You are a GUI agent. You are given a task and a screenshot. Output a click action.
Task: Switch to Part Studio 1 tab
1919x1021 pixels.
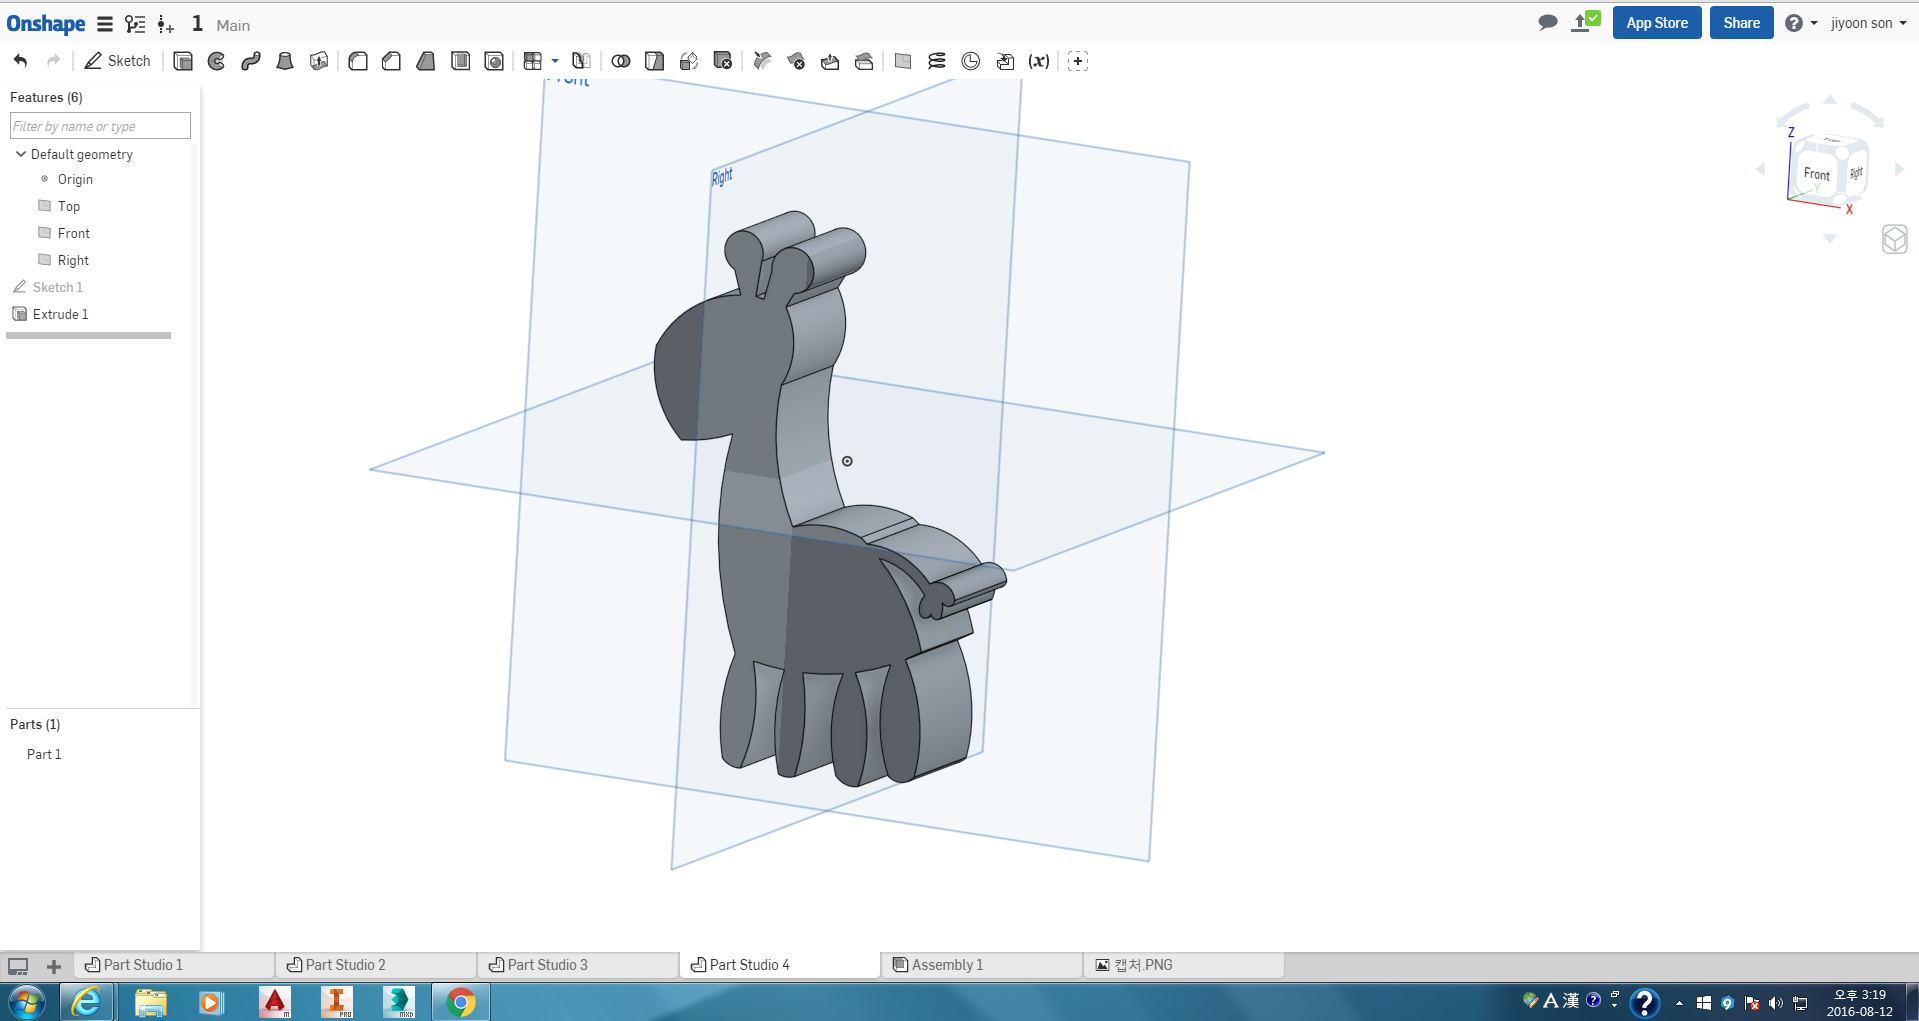tap(176, 965)
